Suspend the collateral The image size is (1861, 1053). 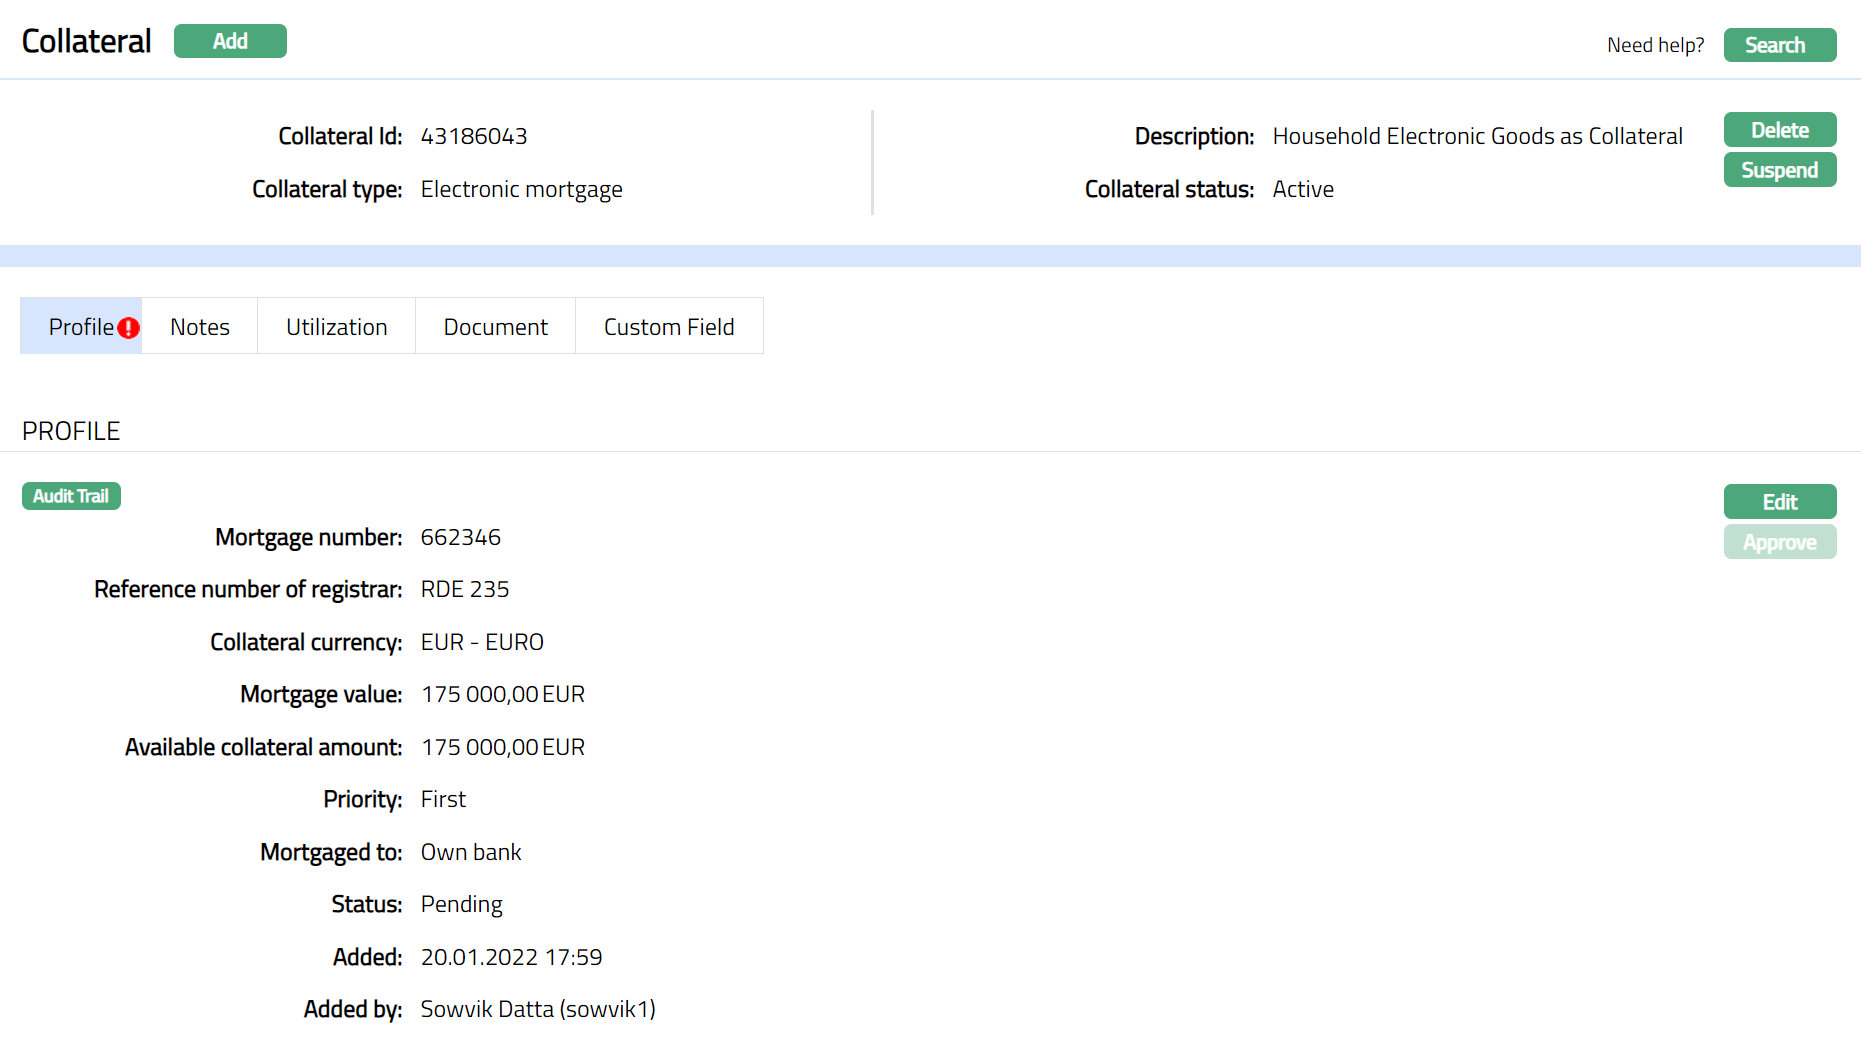click(x=1779, y=170)
